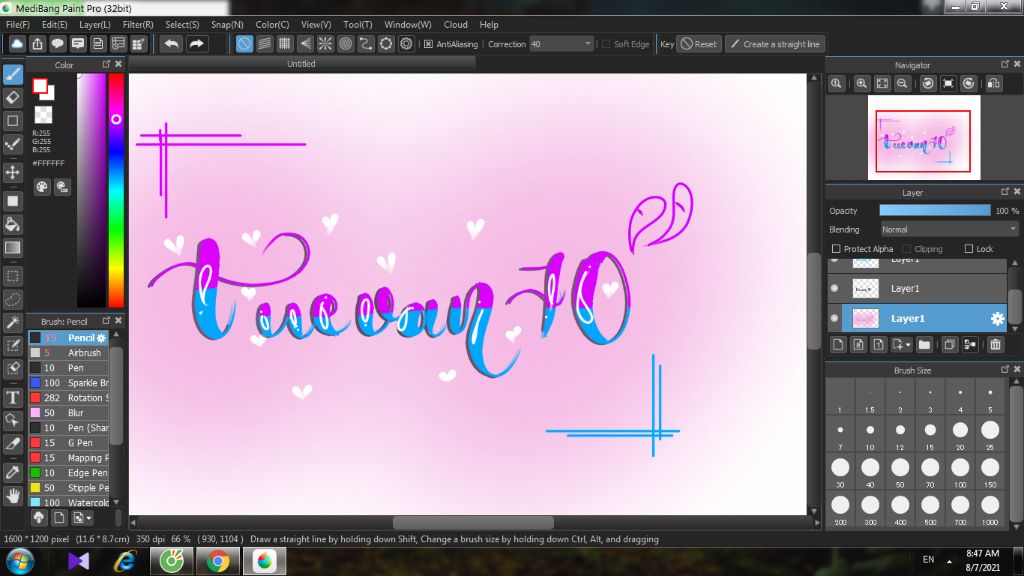Click Navigator zoom in magnifier
The height and width of the screenshot is (576, 1024).
point(861,84)
